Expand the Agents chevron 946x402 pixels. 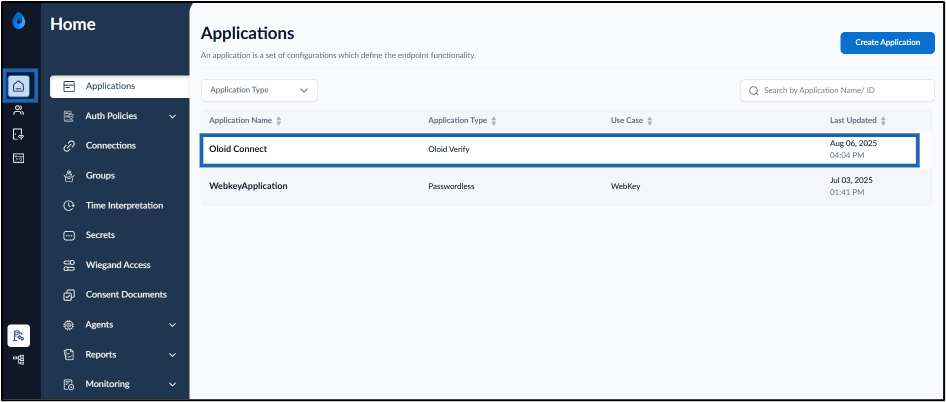tap(173, 325)
